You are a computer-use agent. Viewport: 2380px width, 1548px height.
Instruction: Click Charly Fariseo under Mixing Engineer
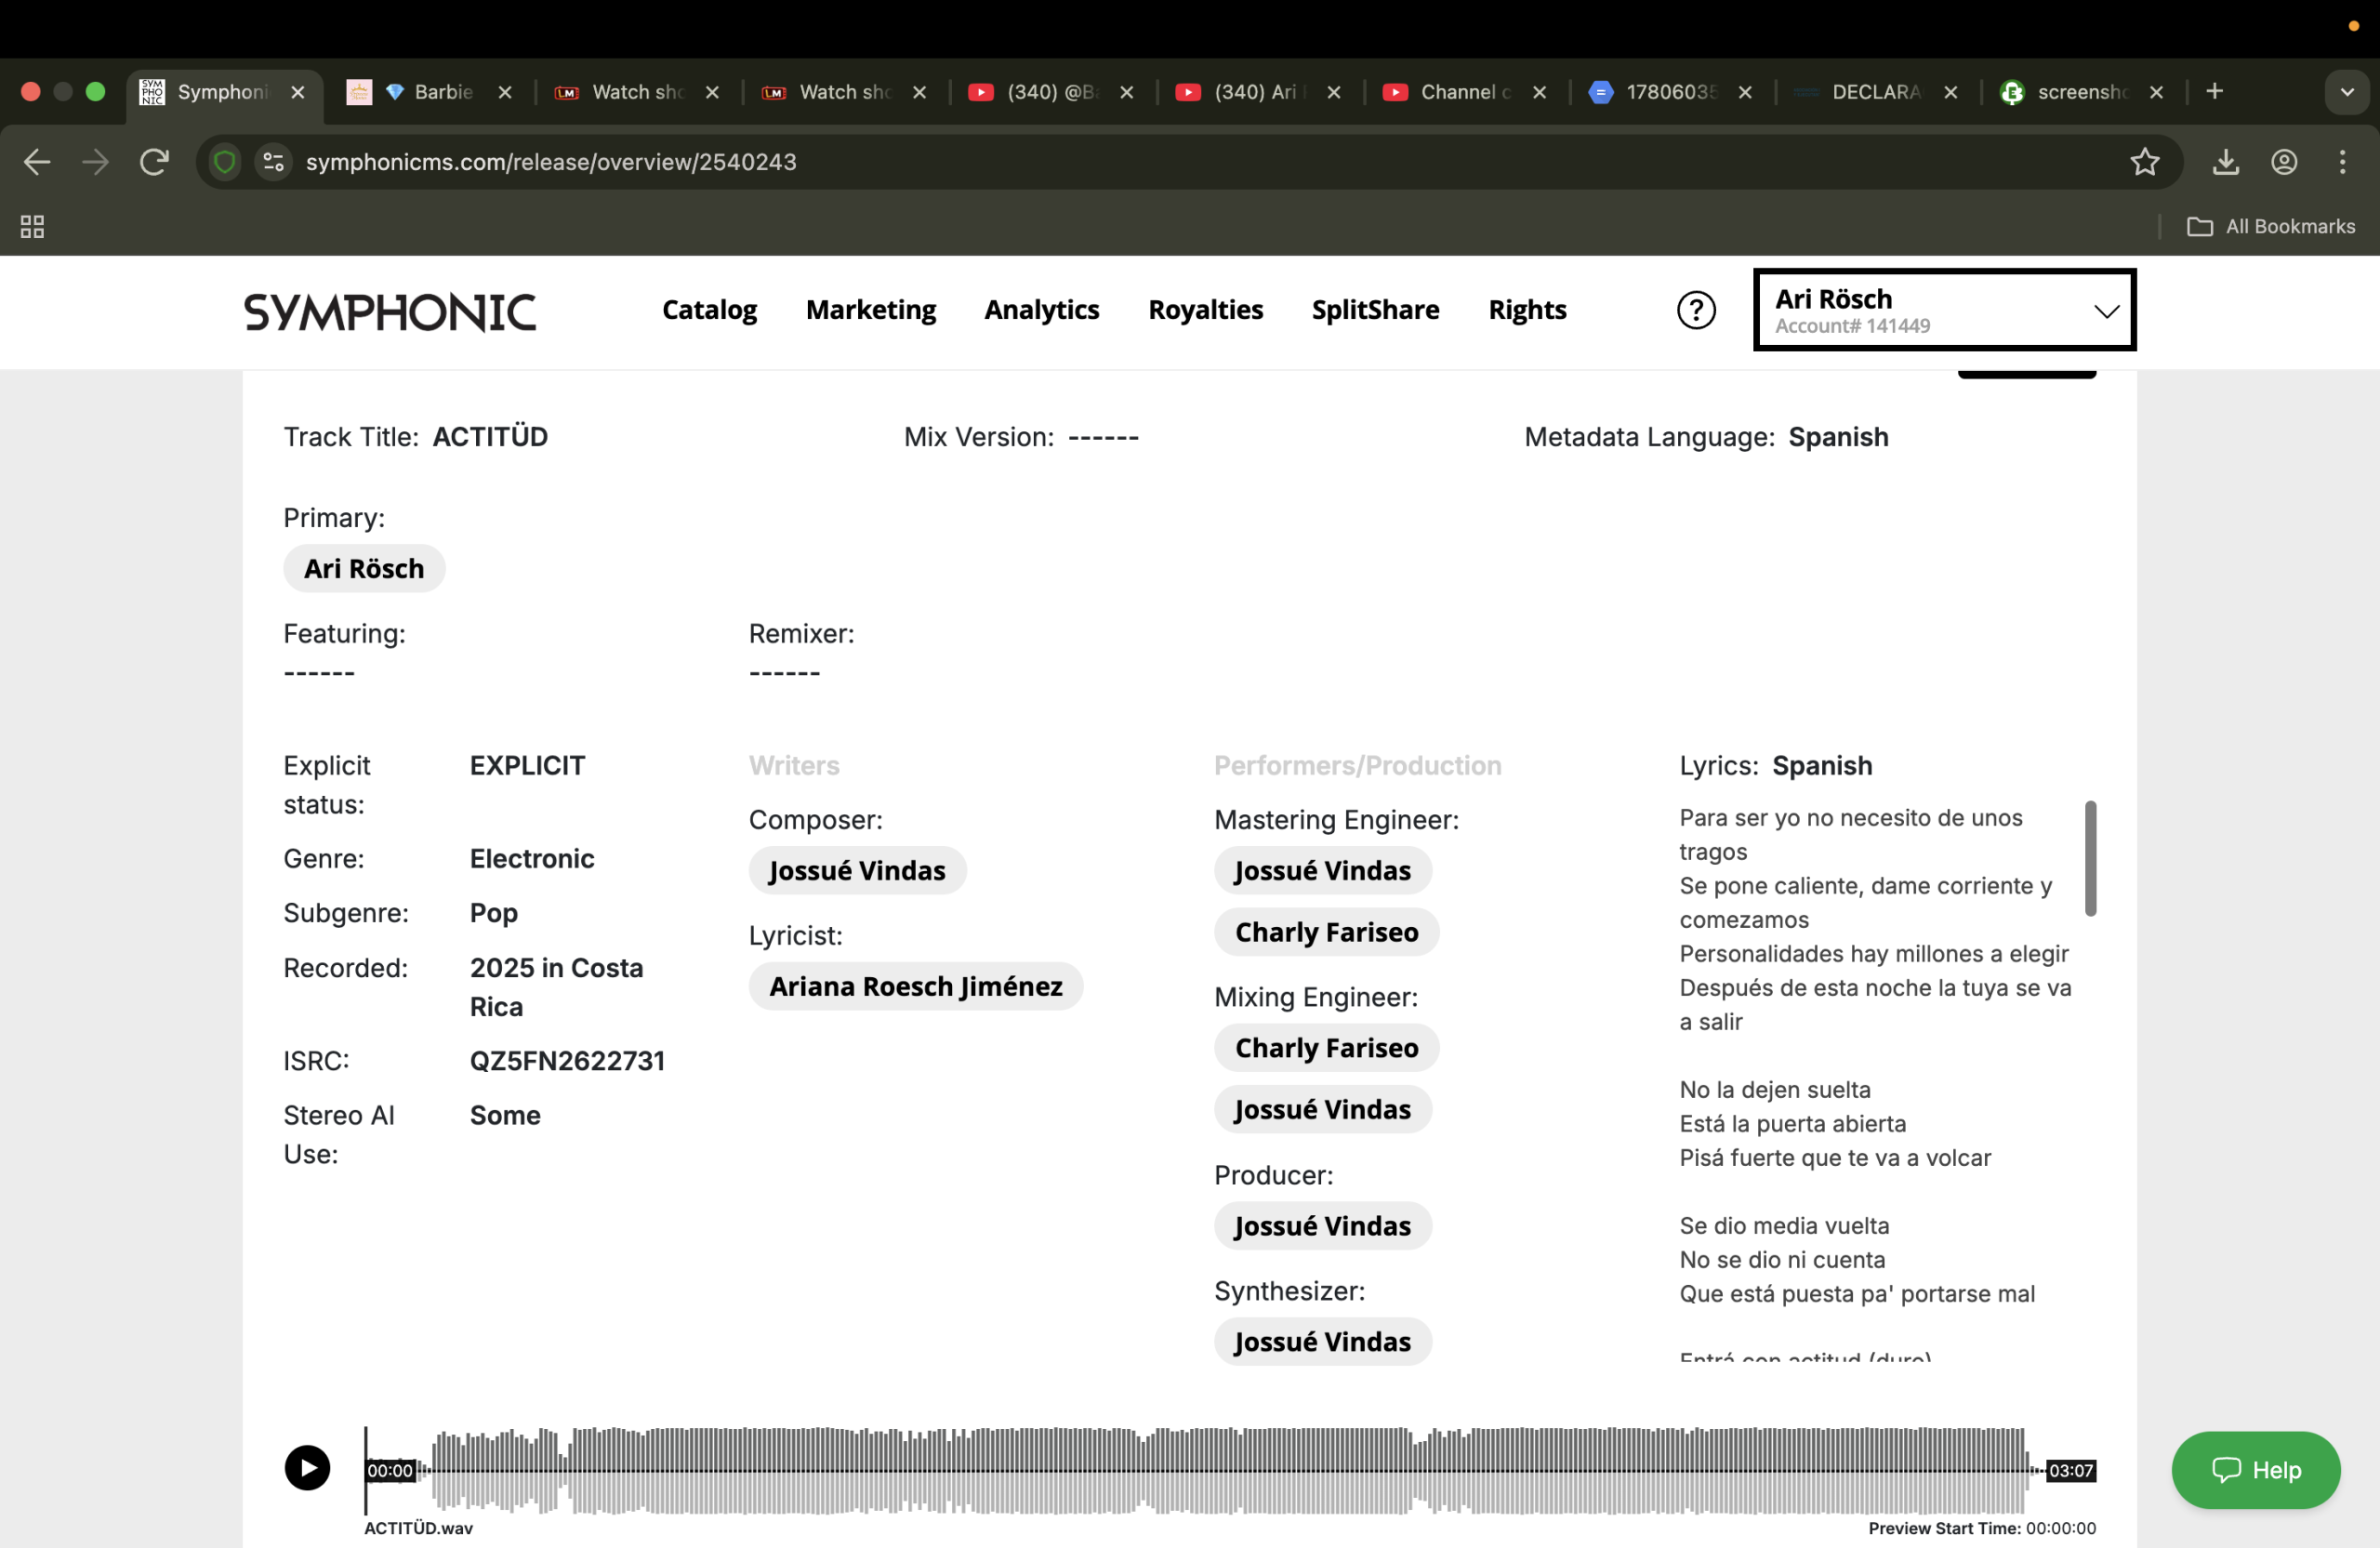click(x=1326, y=1048)
